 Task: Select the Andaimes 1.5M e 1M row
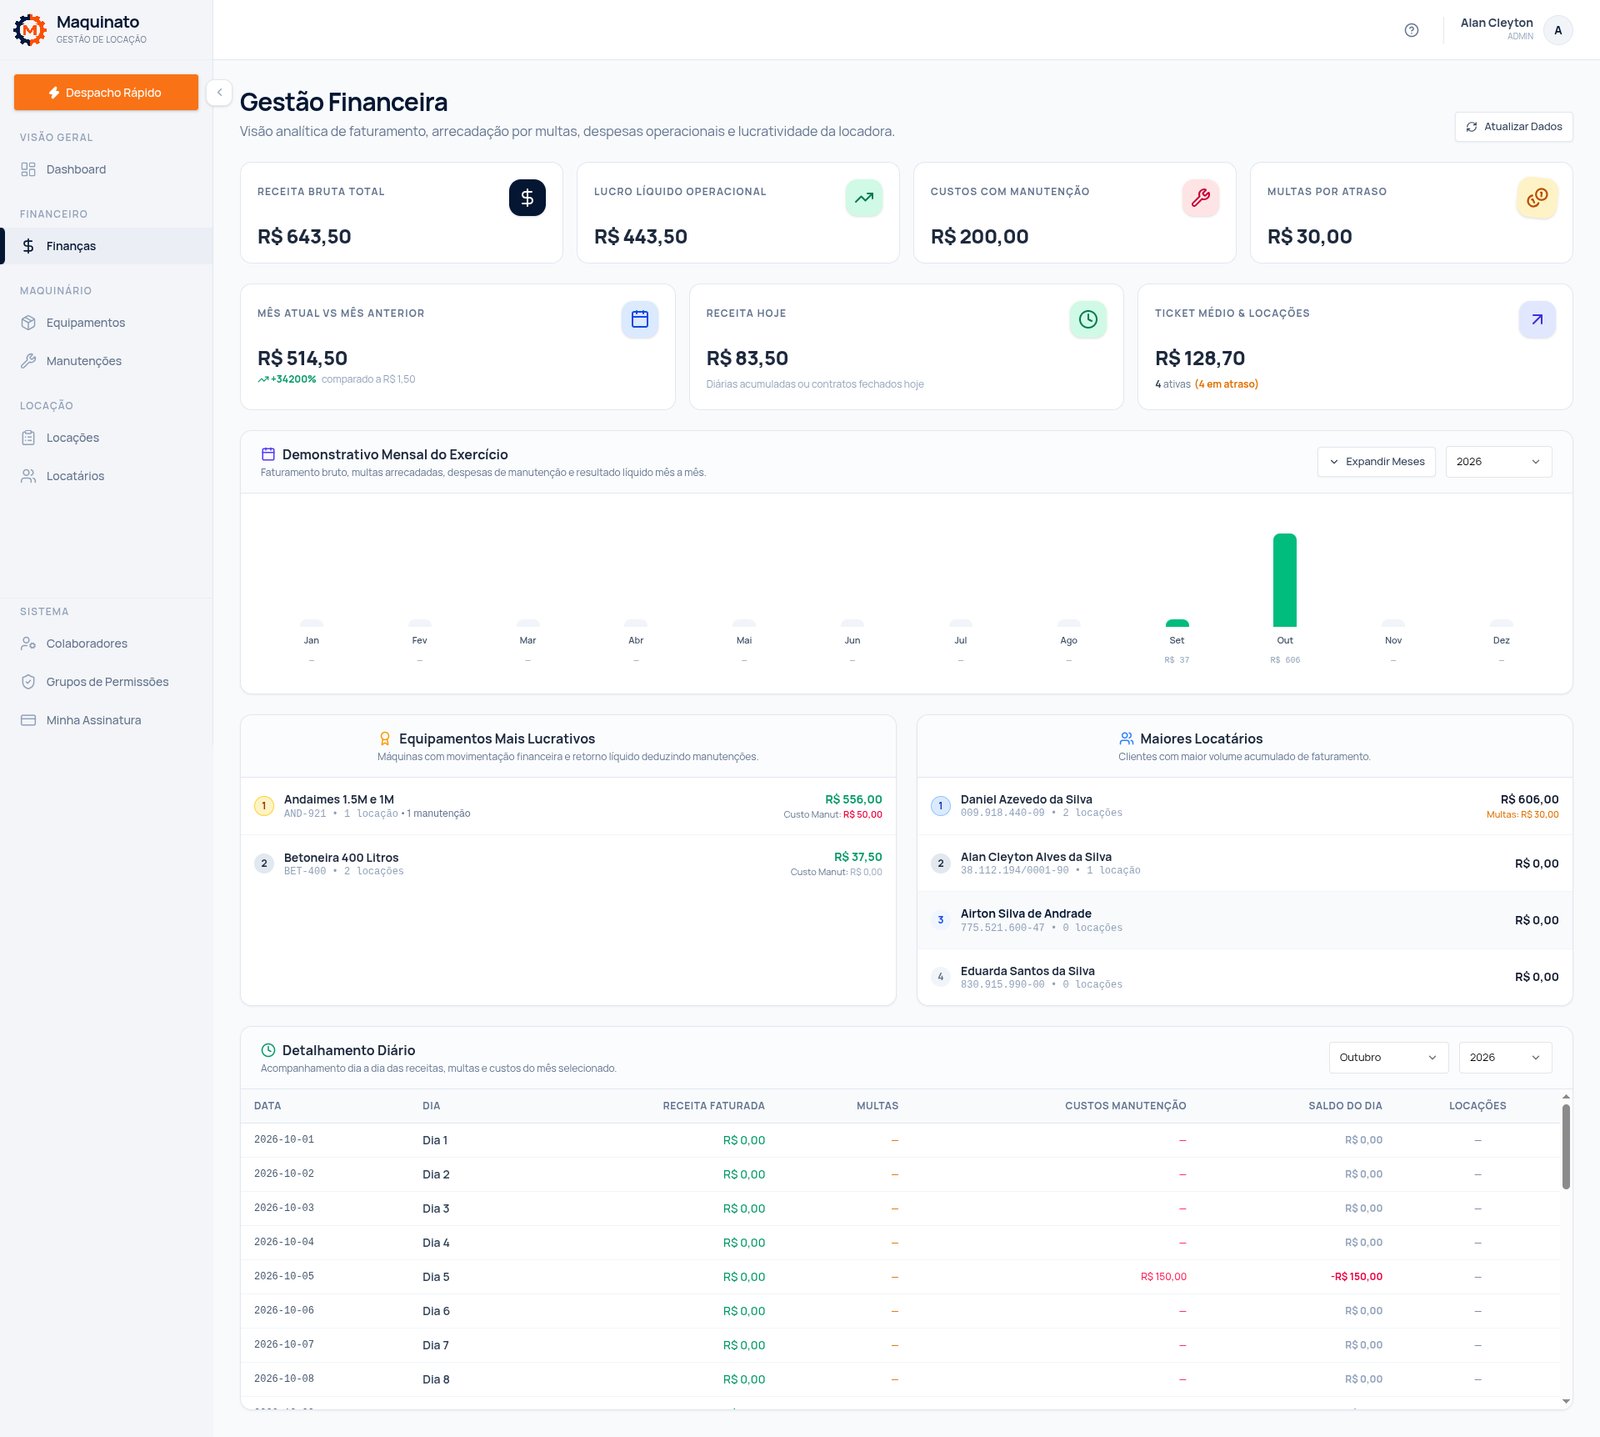click(x=568, y=806)
